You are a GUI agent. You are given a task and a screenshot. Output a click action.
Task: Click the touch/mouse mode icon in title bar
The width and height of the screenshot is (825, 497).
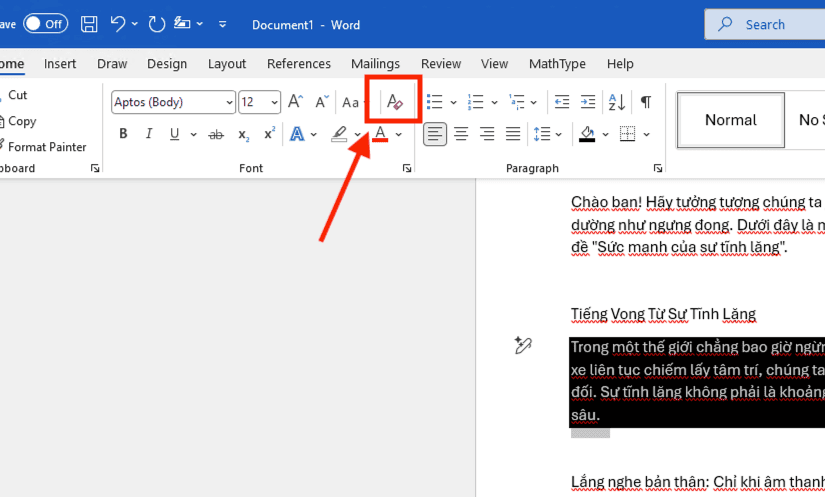[183, 24]
